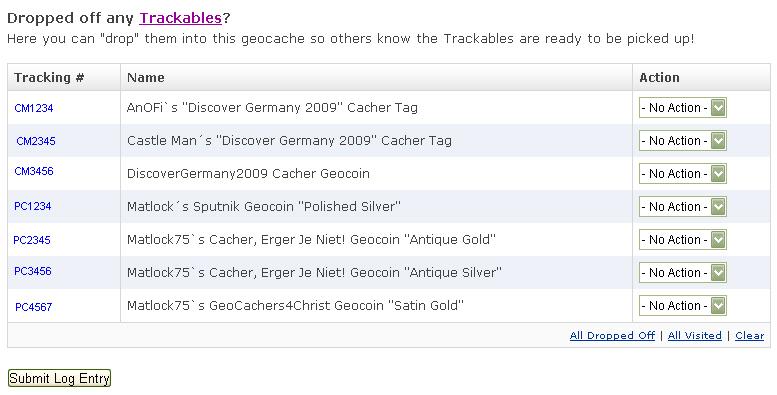
Task: Open tracking number PC2345 link
Action: pos(32,240)
